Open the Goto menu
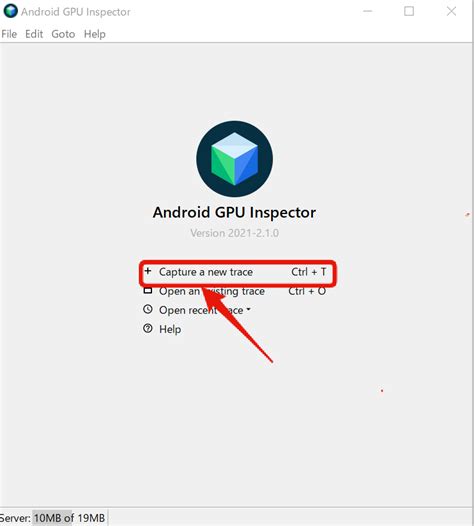The image size is (474, 526). tap(63, 34)
